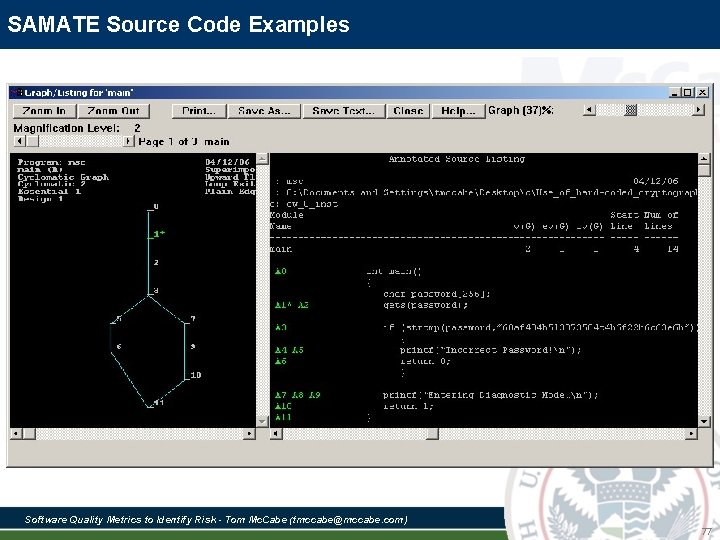Select graph node 10

(196, 375)
